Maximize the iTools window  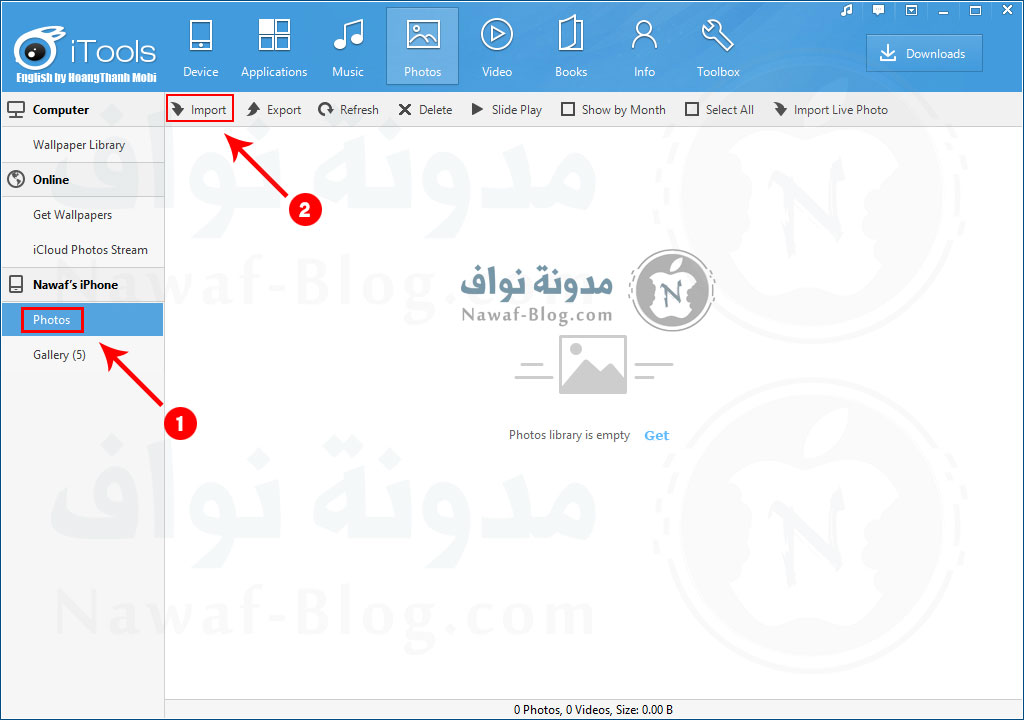(x=975, y=10)
